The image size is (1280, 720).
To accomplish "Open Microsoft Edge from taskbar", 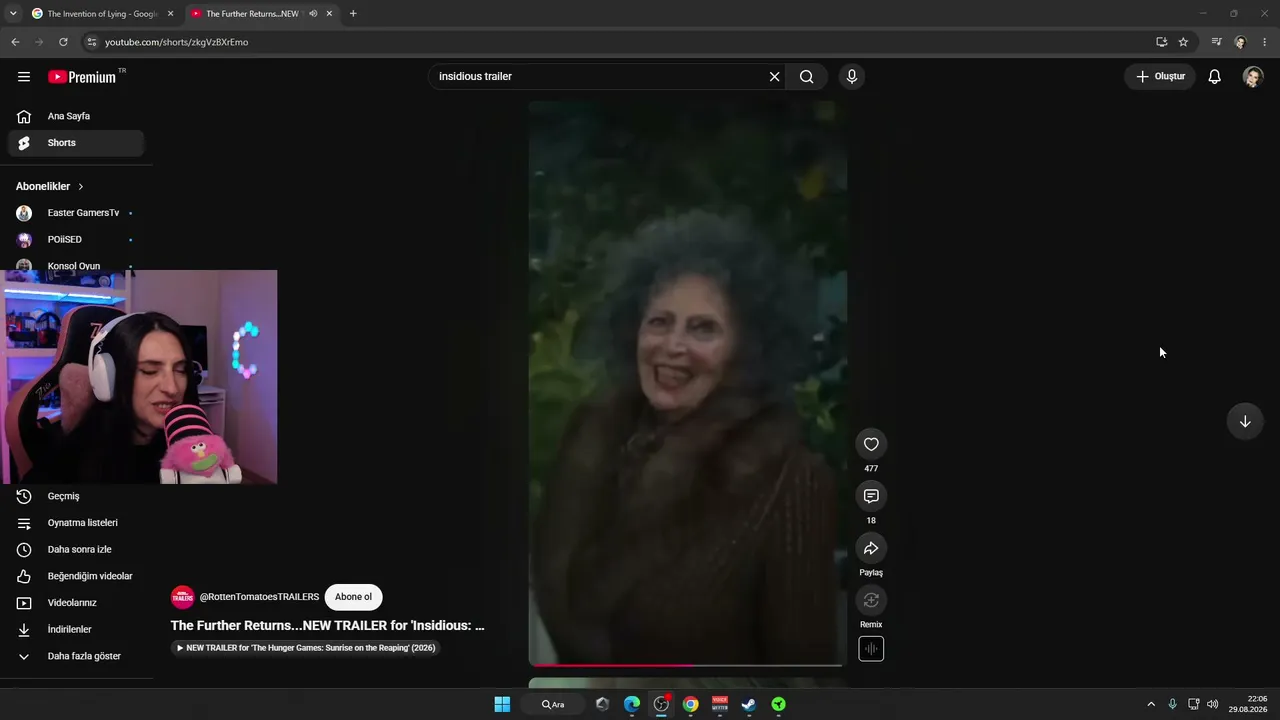I will [x=632, y=704].
